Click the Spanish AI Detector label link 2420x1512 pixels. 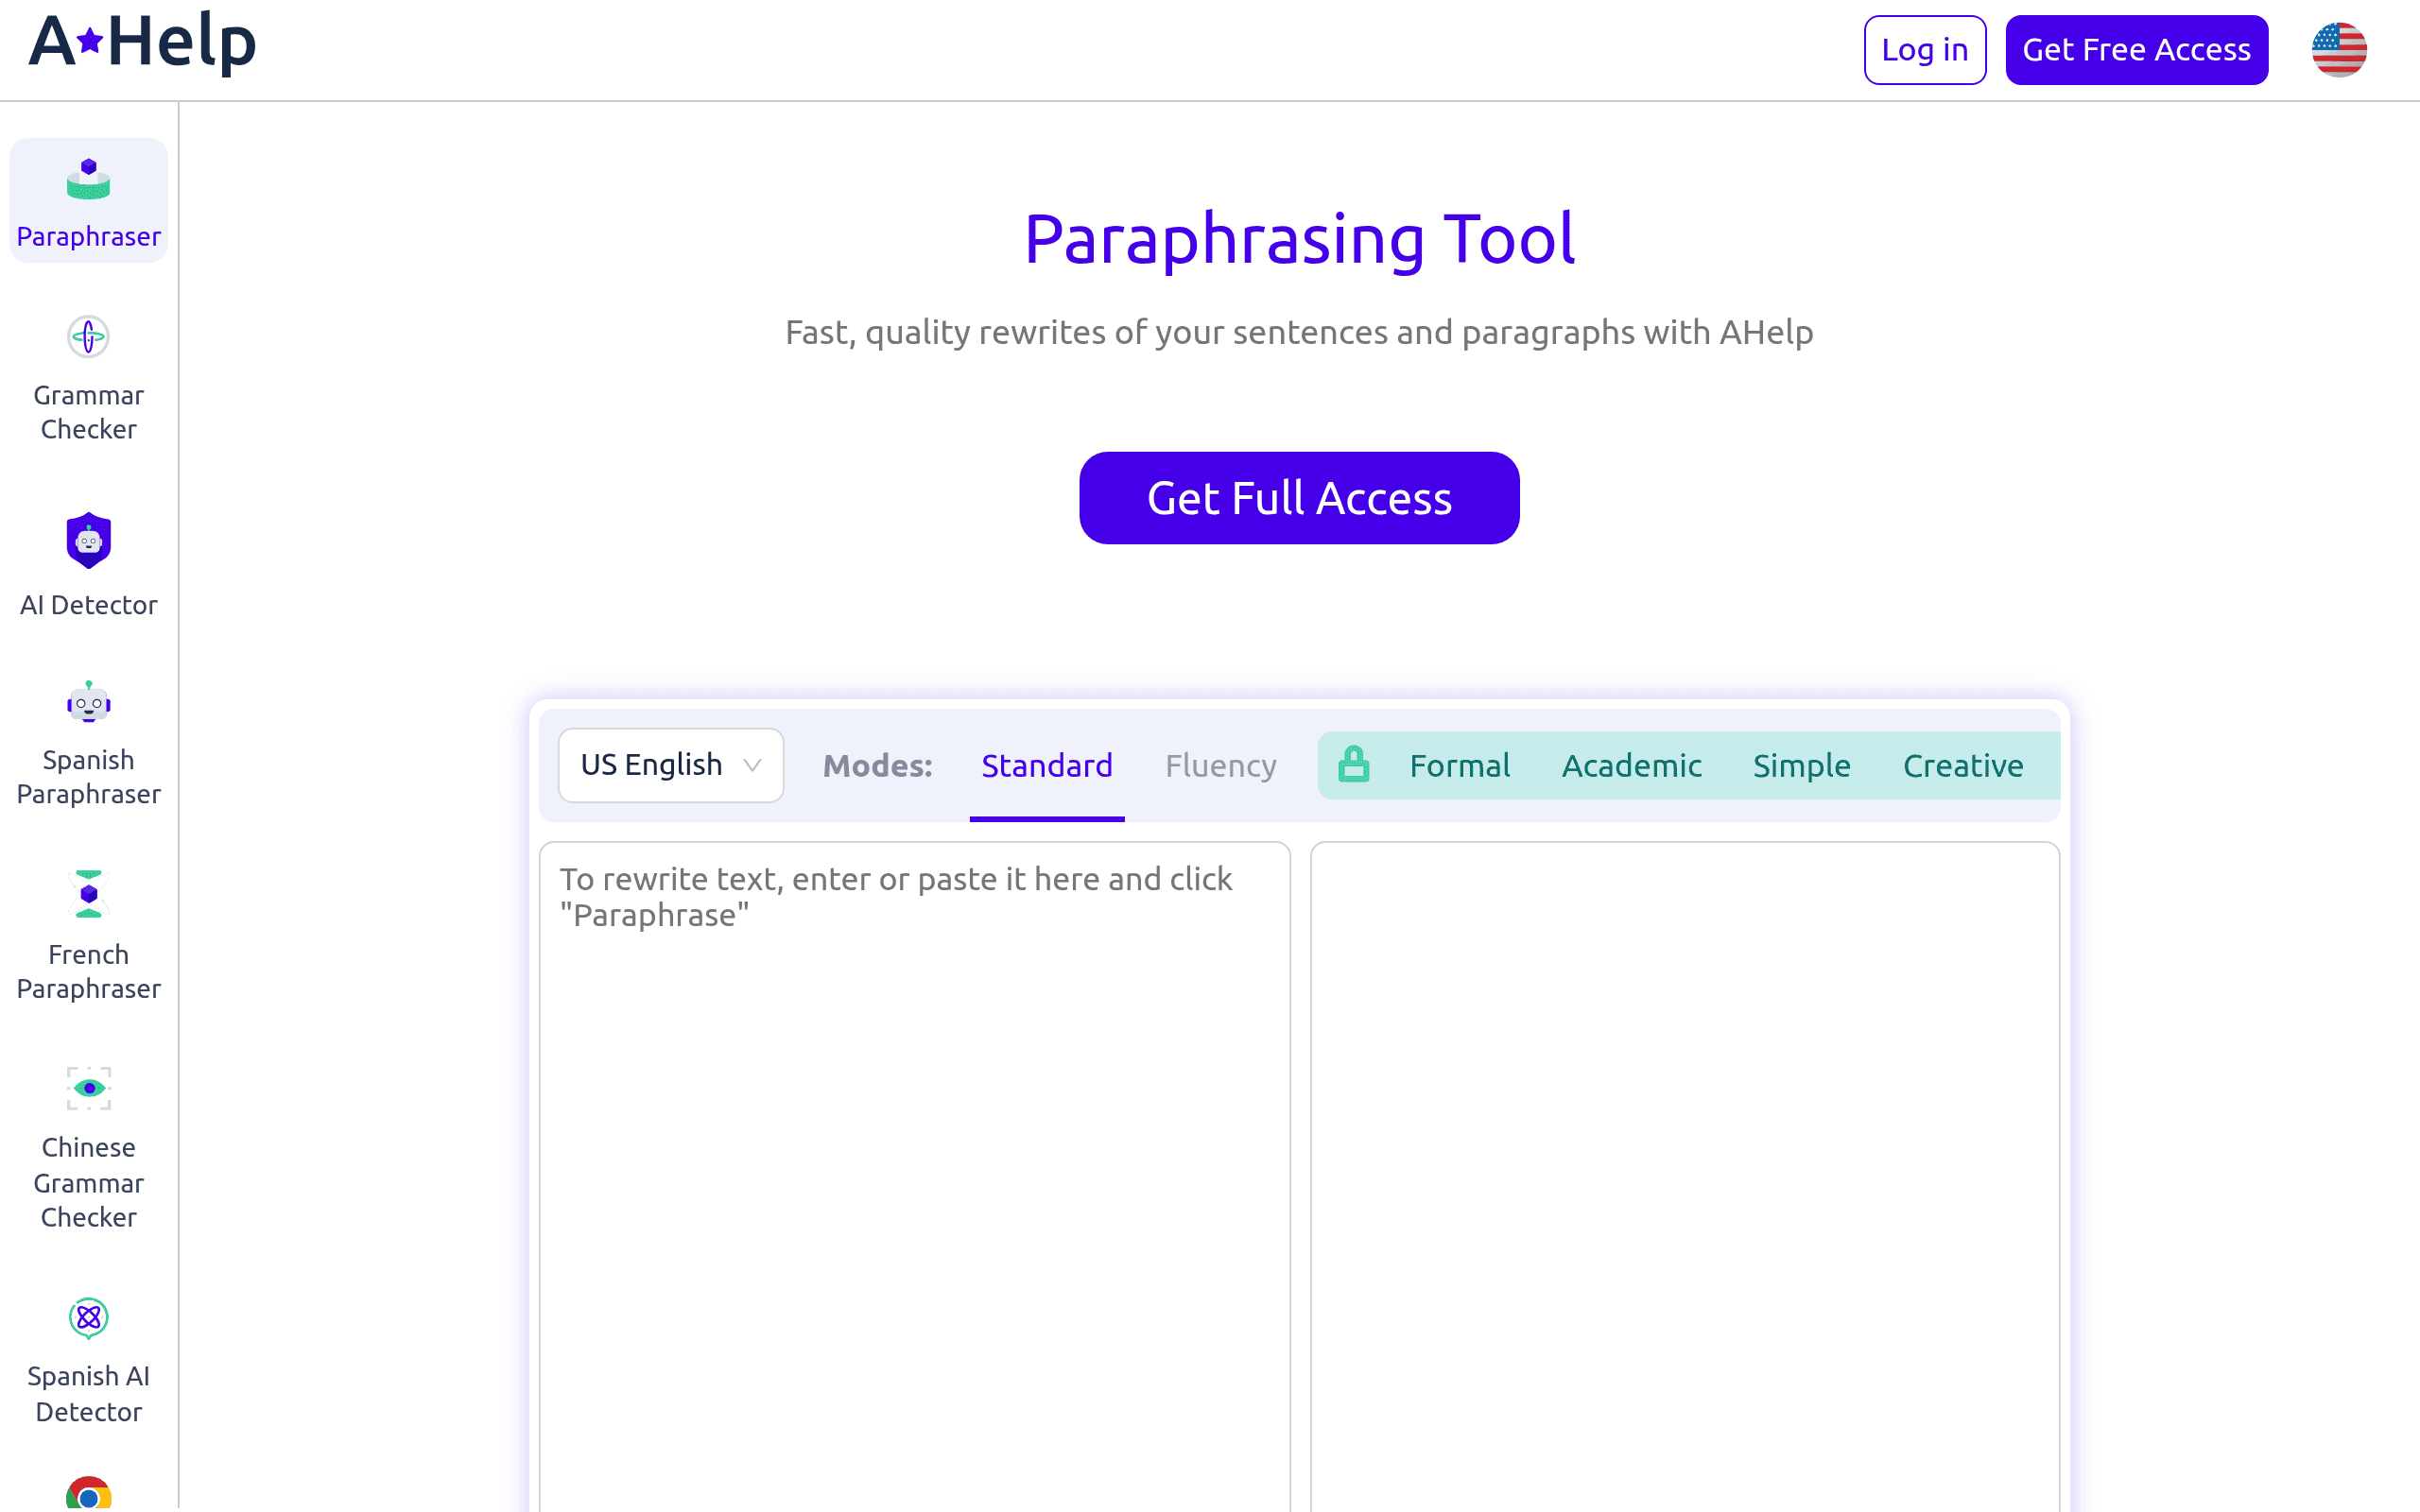[88, 1394]
